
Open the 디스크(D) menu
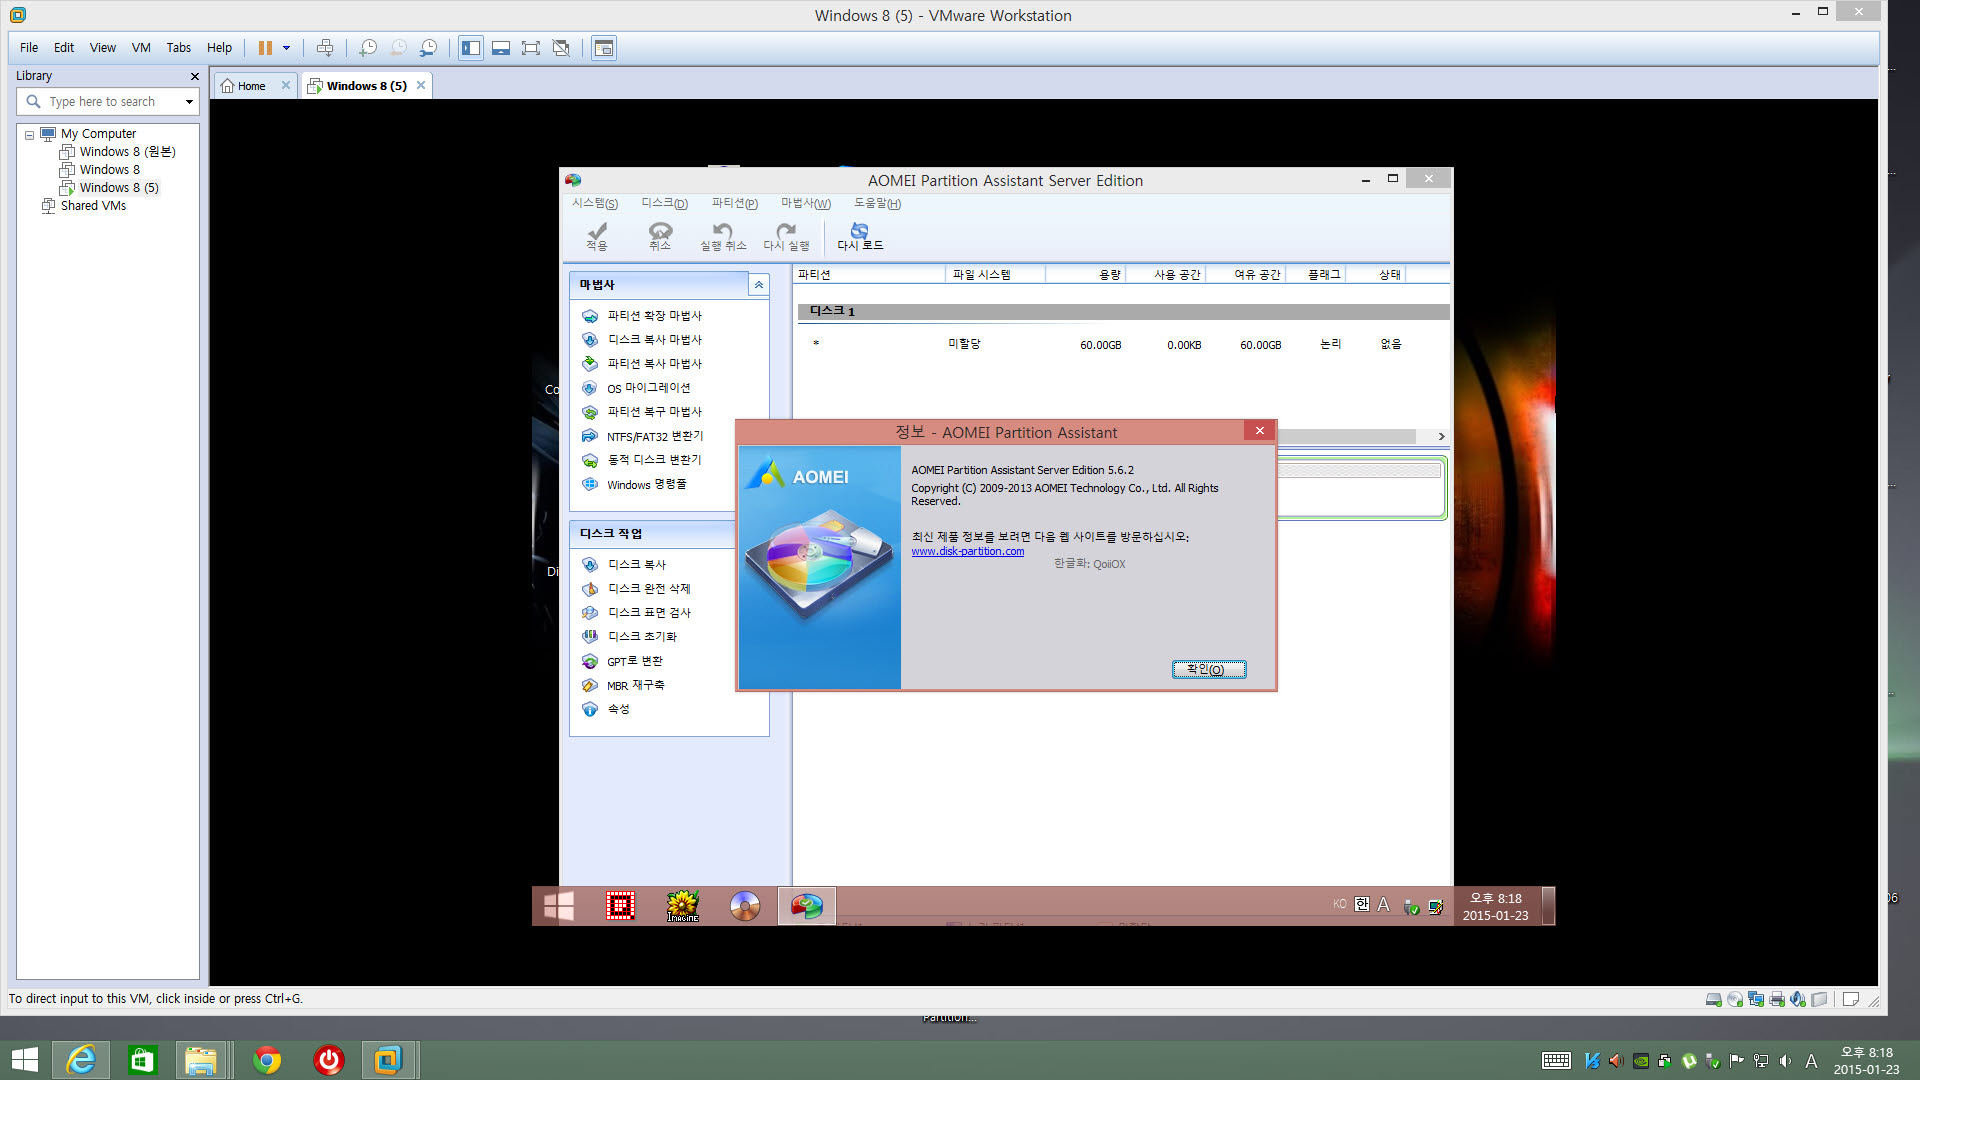[x=664, y=204]
